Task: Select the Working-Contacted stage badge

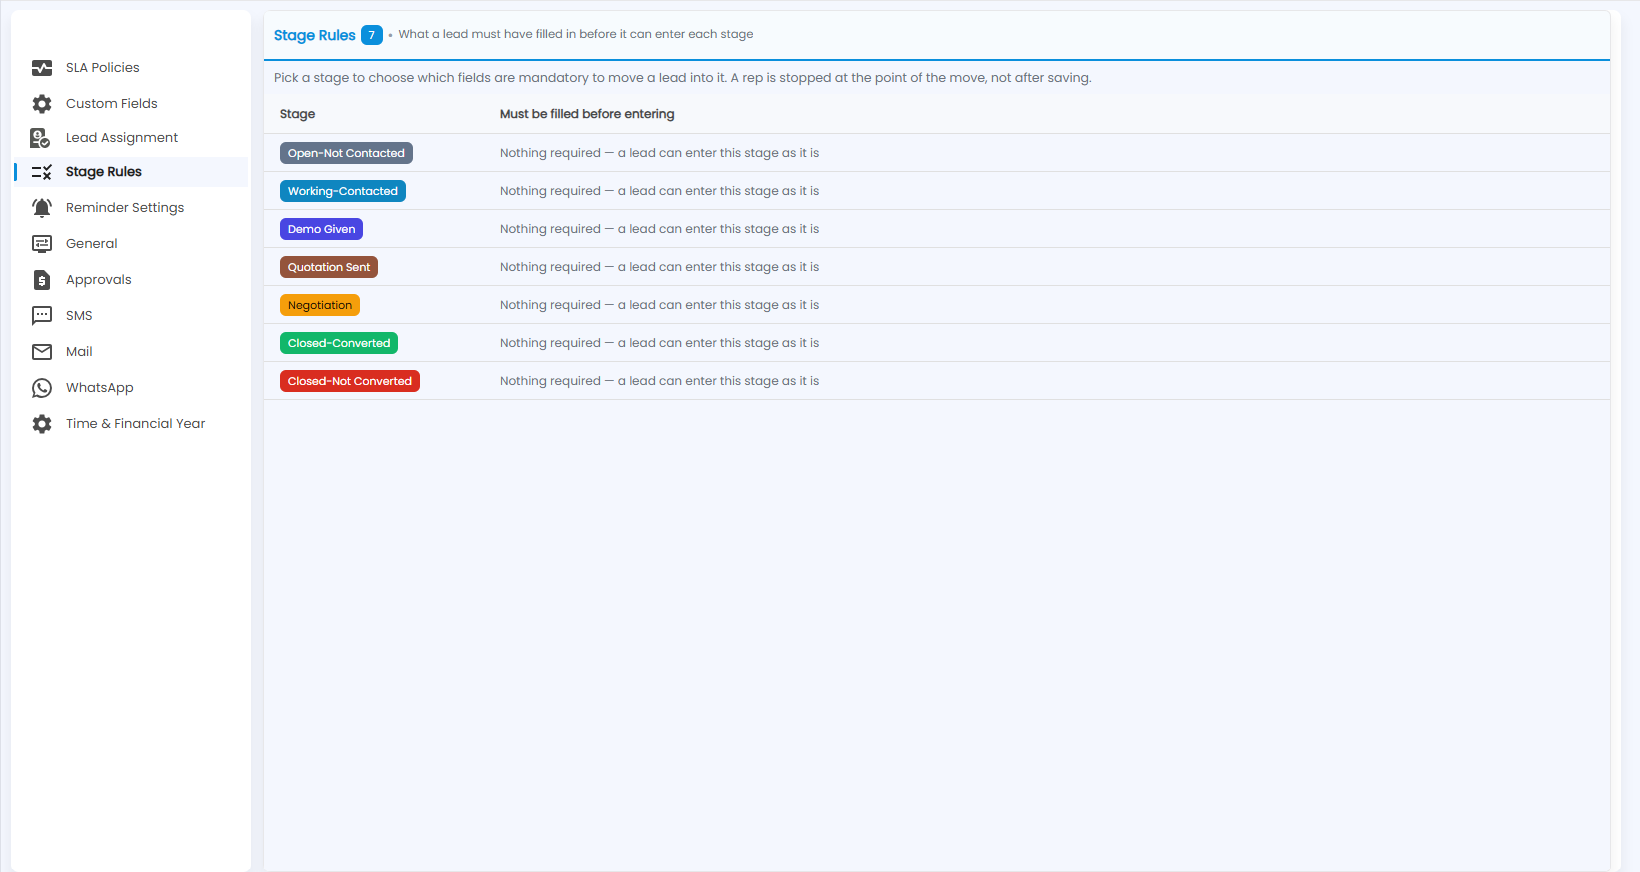Action: pos(343,191)
